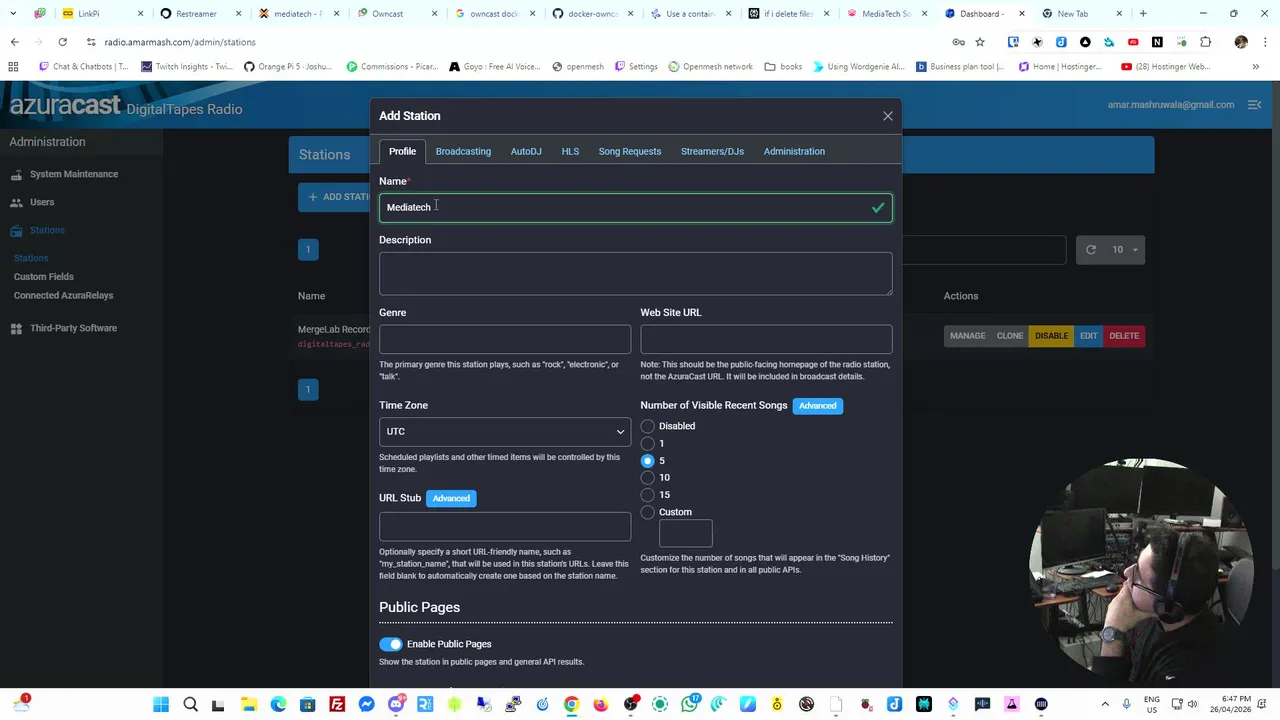The image size is (1280, 720).
Task: Click the Third-Party Software grid icon
Action: coord(16,329)
